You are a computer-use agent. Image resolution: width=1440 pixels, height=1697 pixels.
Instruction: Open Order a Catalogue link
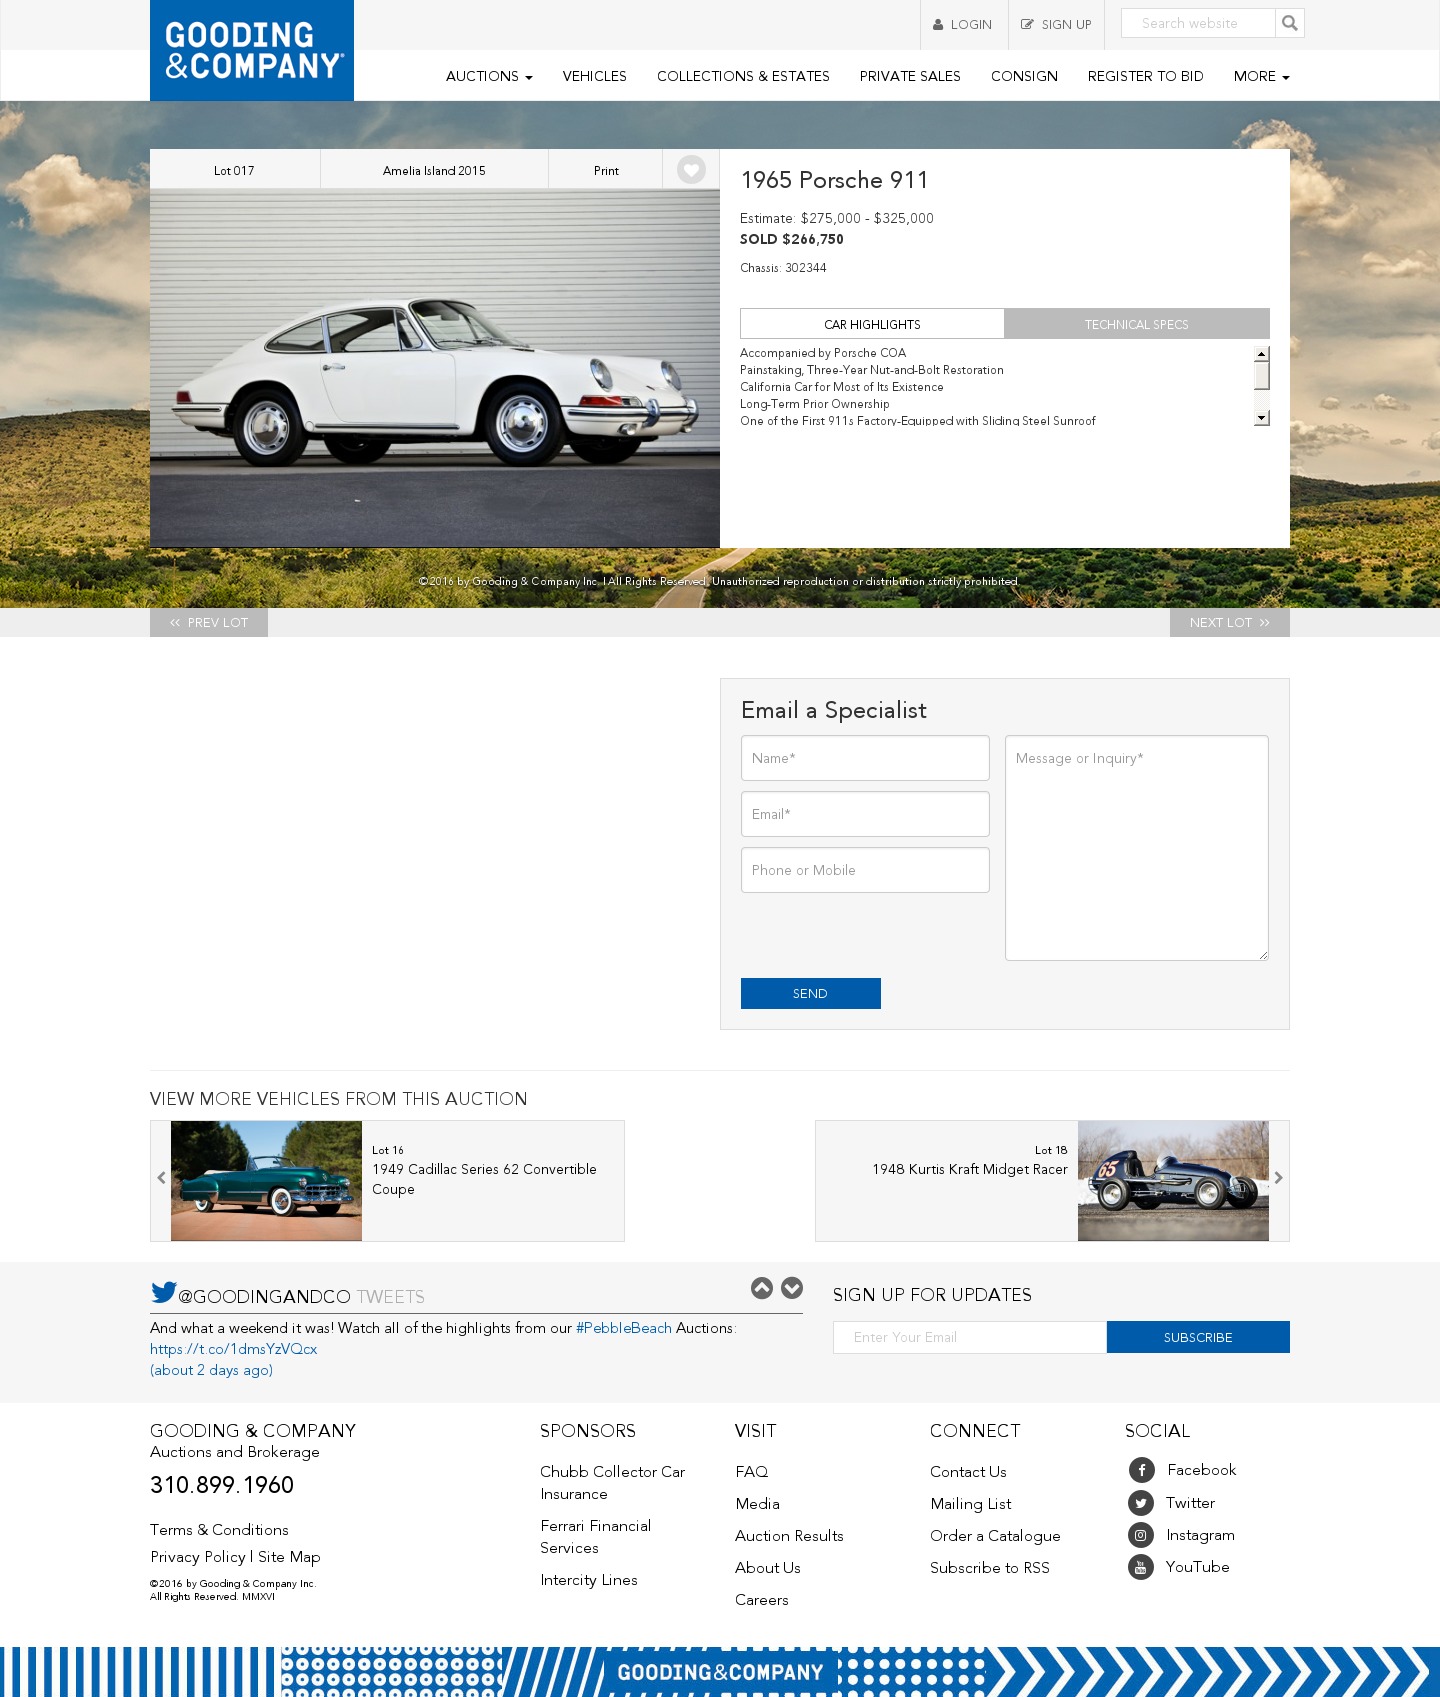995,1536
